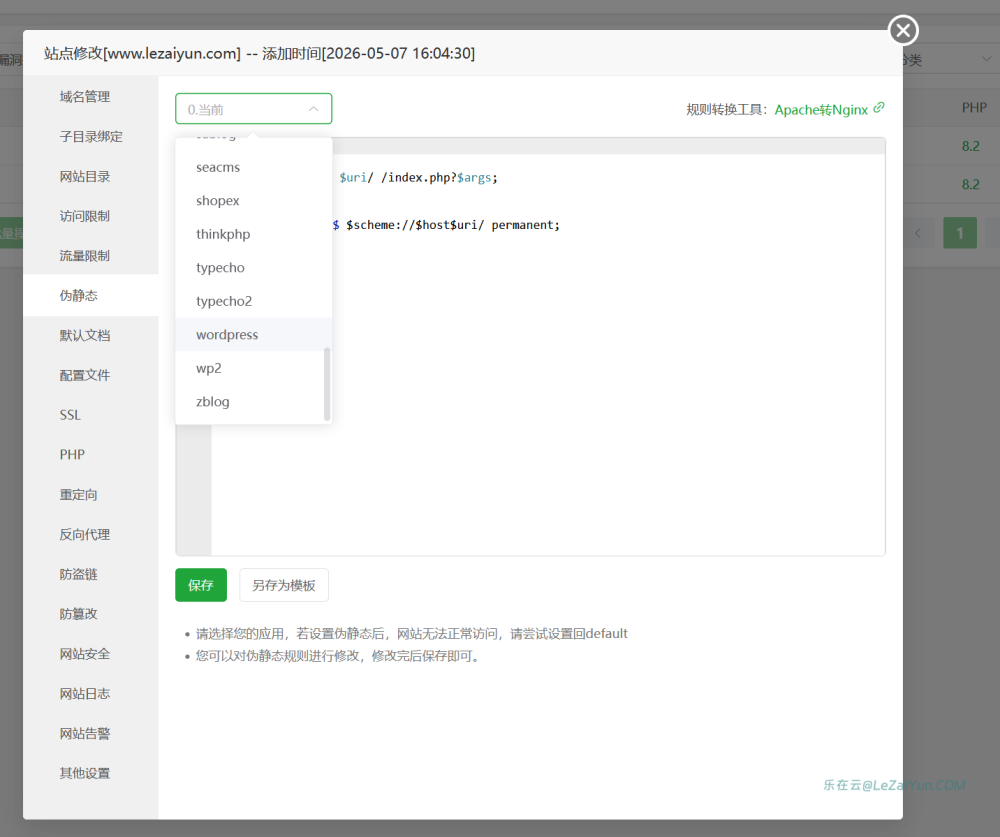The height and width of the screenshot is (837, 1000).
Task: Open the PHP tab in sidebar
Action: pos(91,455)
